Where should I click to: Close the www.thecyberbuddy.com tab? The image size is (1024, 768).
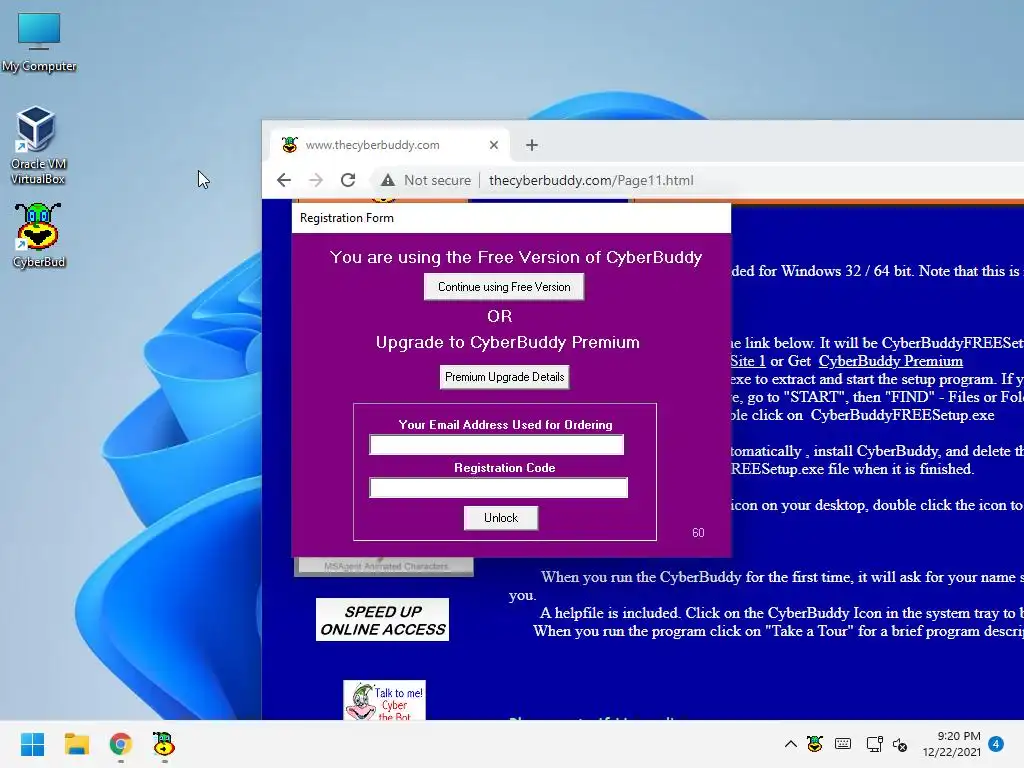(x=494, y=145)
